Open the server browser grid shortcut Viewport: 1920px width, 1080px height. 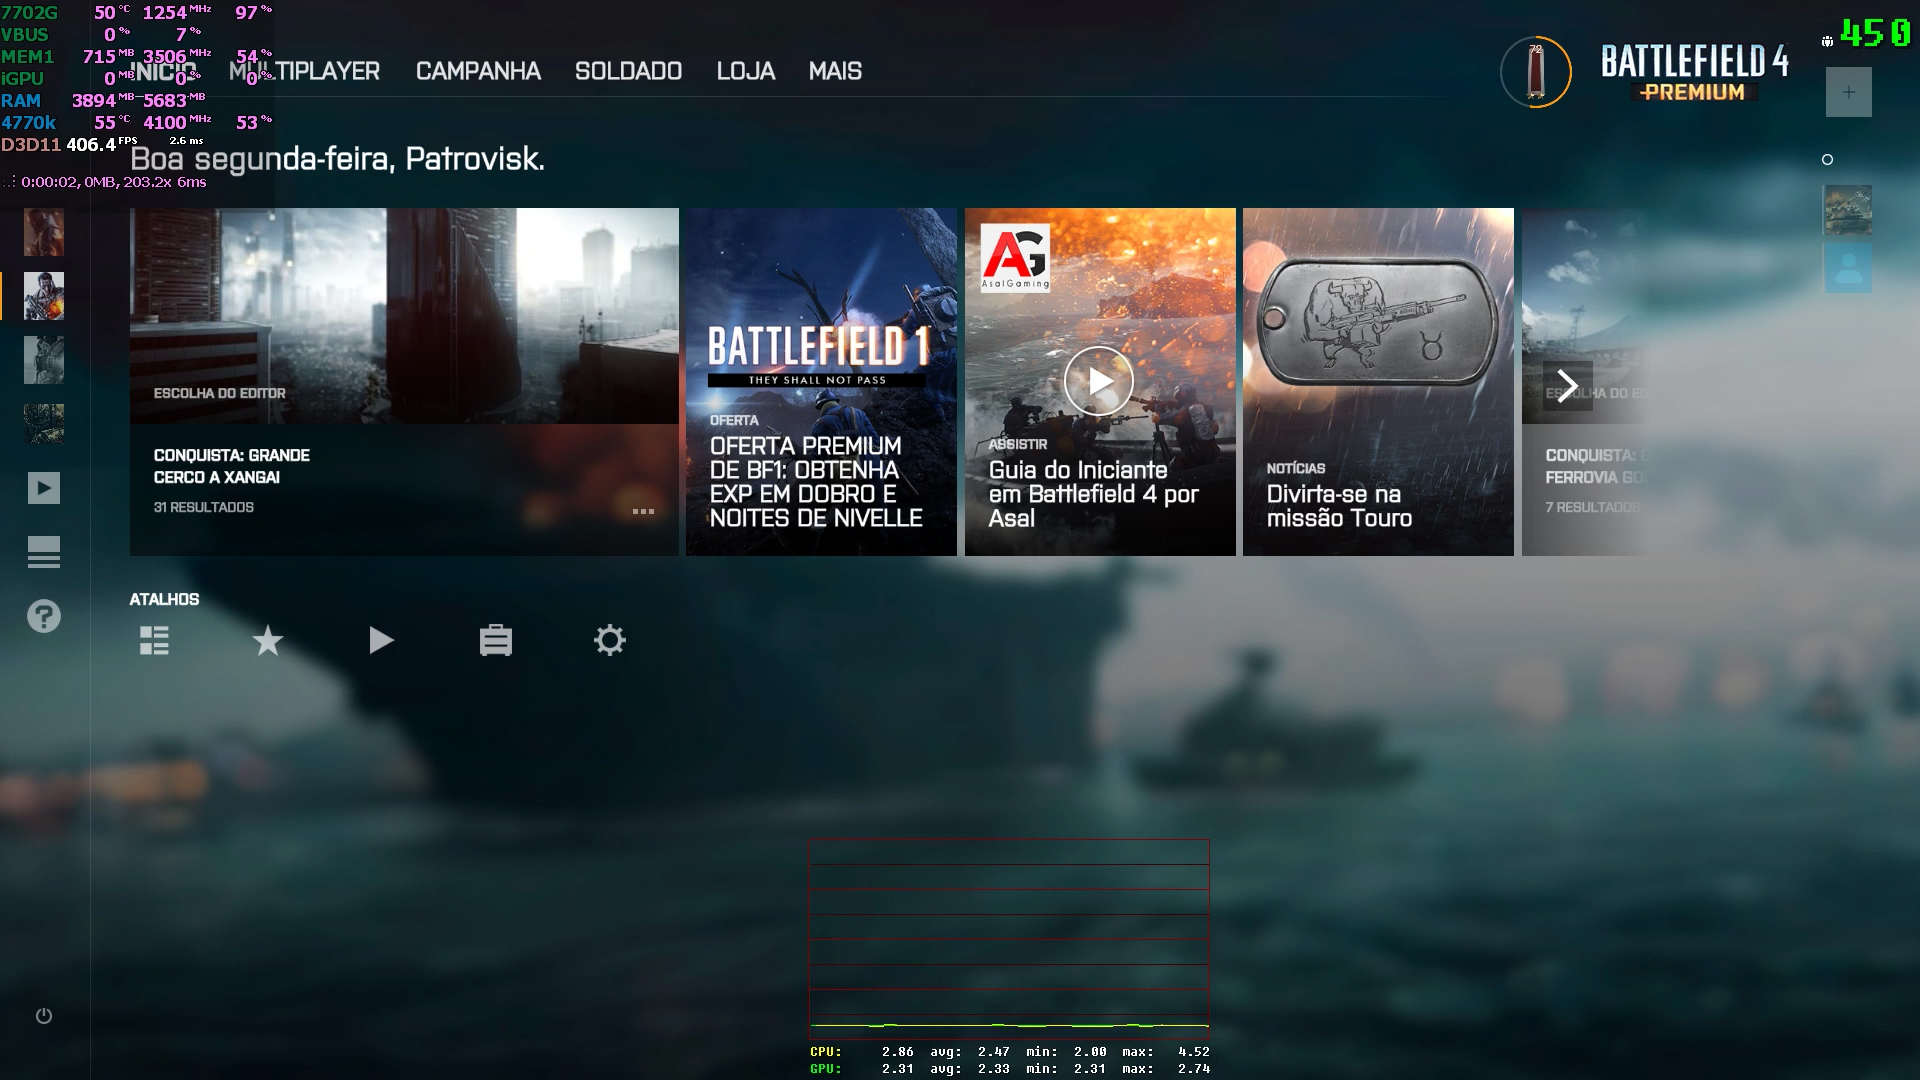coord(154,640)
